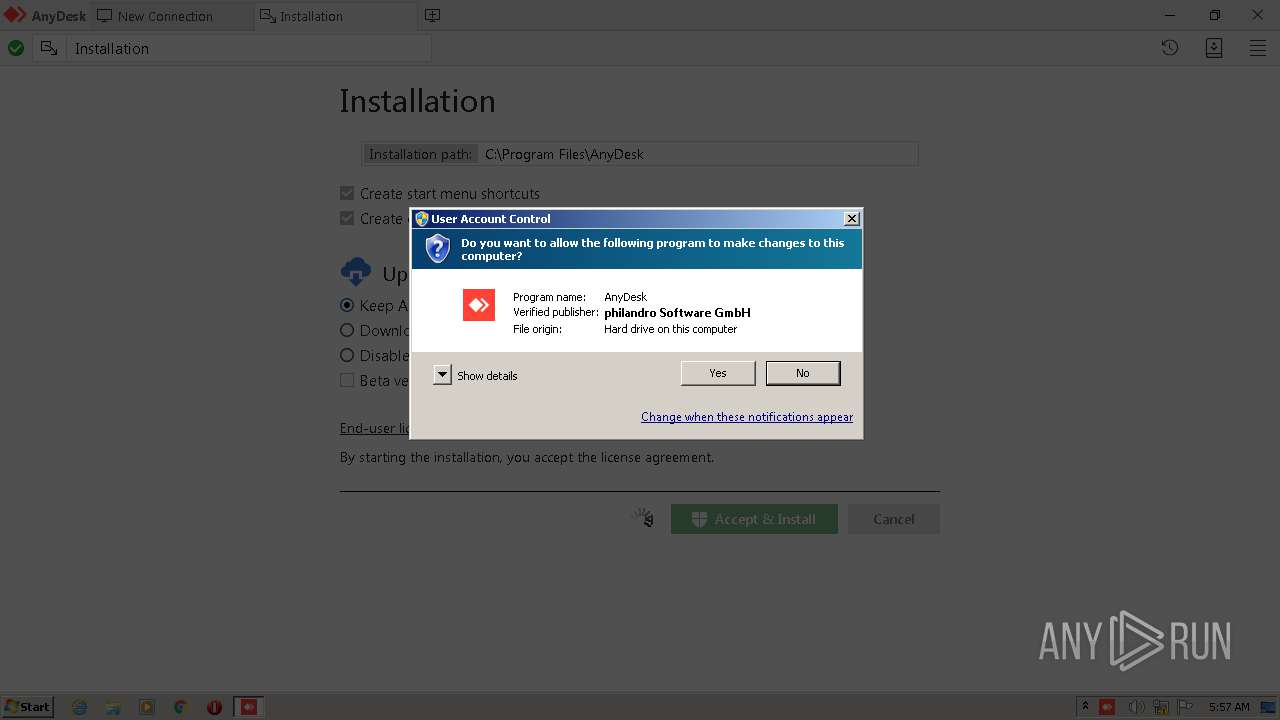Open the address book icon
Viewport: 1280px width, 720px height.
[x=1214, y=48]
